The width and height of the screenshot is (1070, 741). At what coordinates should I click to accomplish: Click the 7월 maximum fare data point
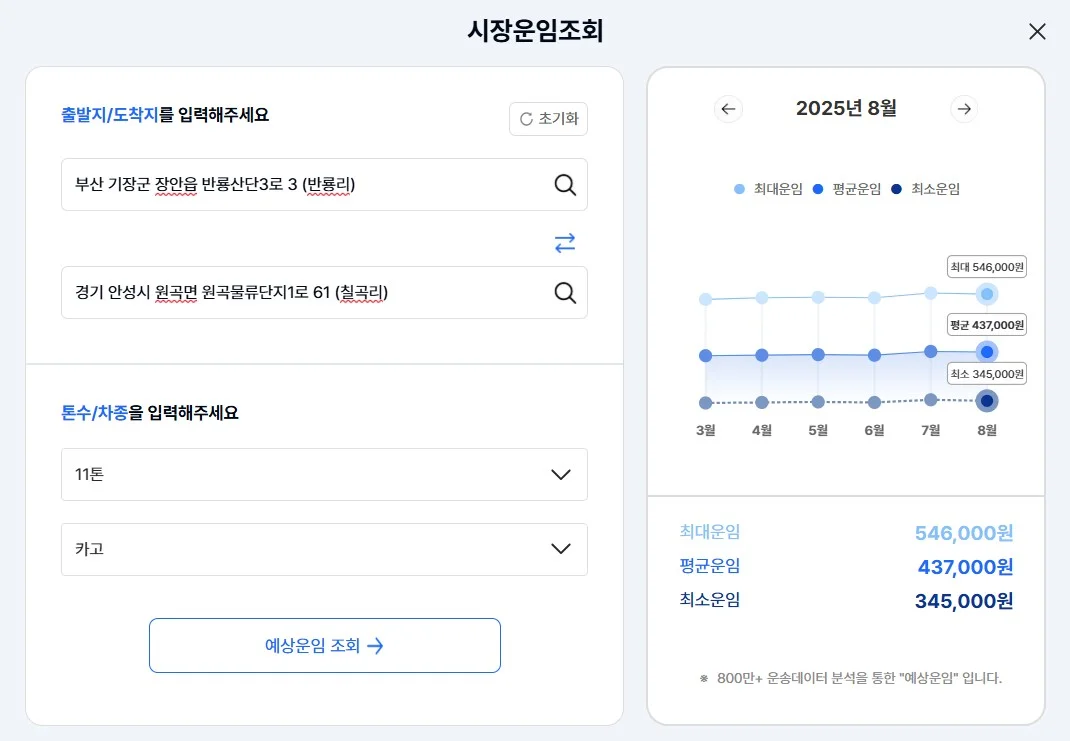point(931,293)
